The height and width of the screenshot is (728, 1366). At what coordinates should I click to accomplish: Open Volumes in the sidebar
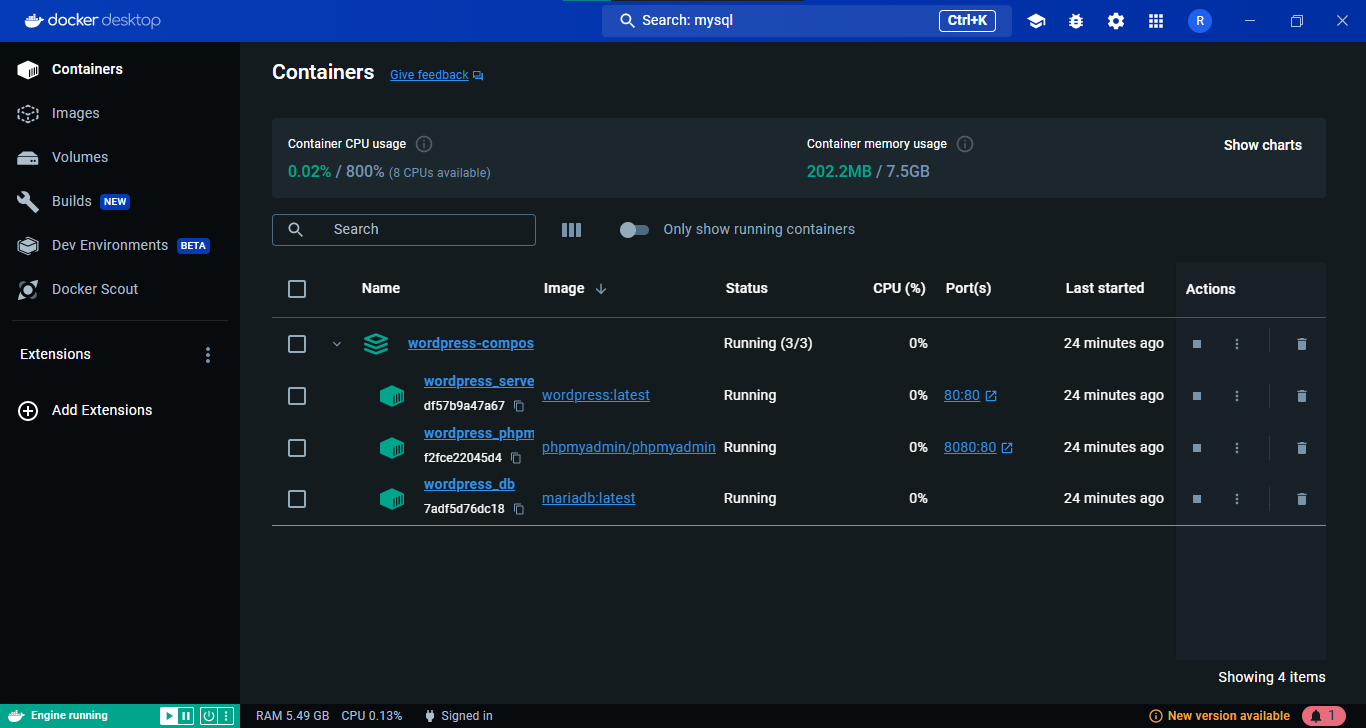[120, 157]
